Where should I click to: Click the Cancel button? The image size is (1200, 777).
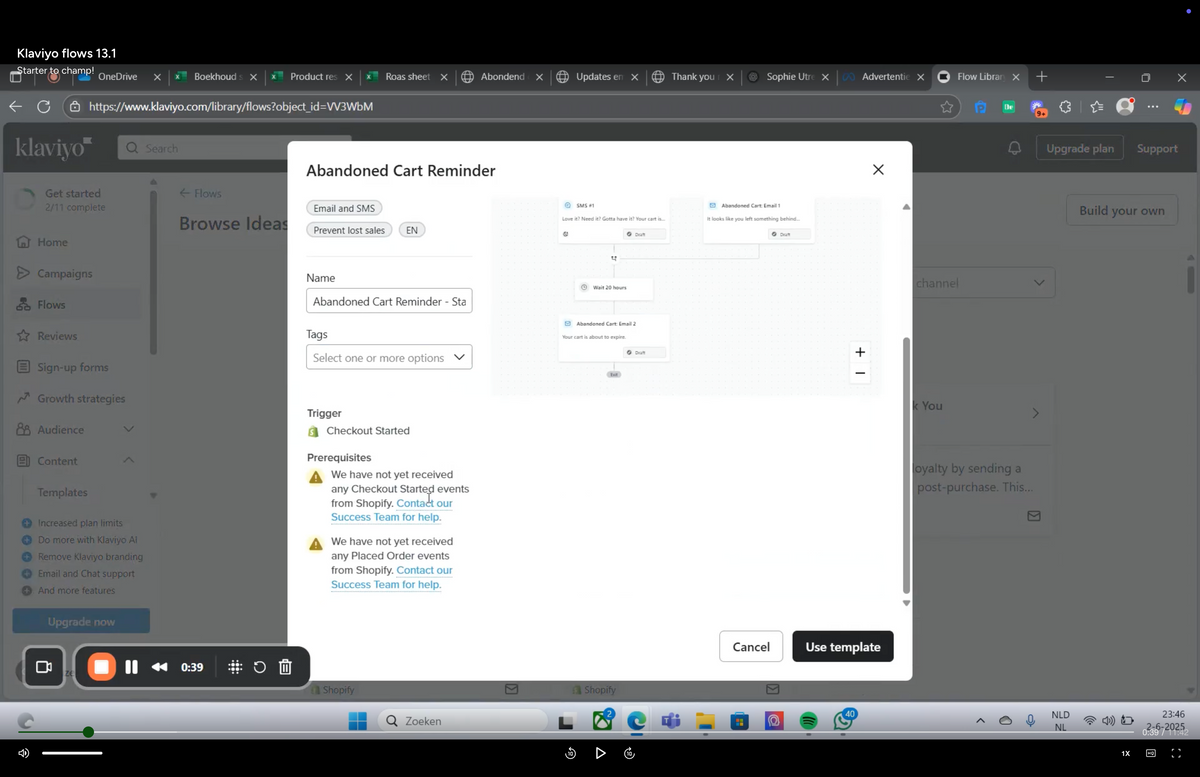(x=751, y=646)
